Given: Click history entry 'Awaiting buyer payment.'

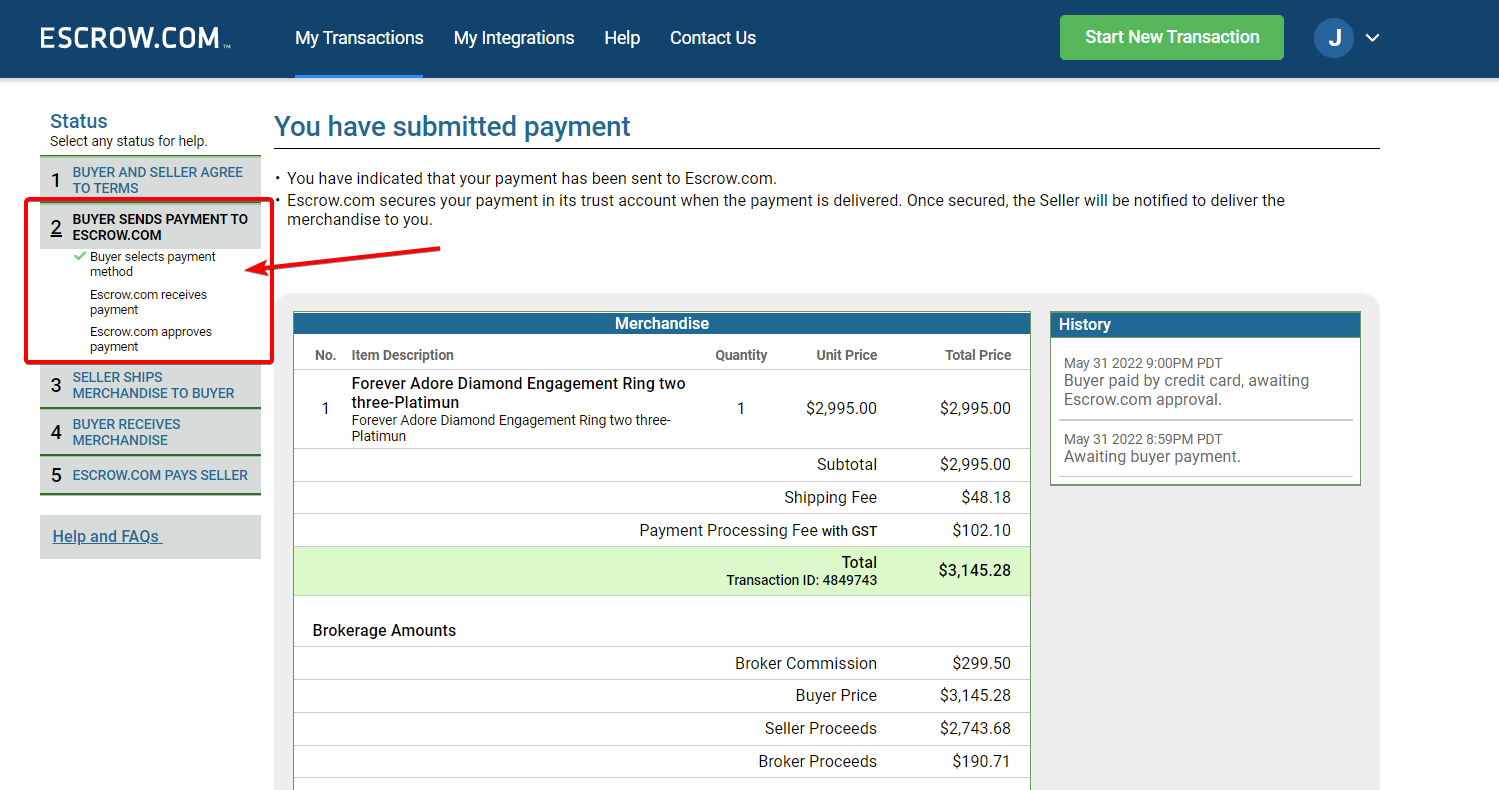Looking at the screenshot, I should pyautogui.click(x=1152, y=456).
